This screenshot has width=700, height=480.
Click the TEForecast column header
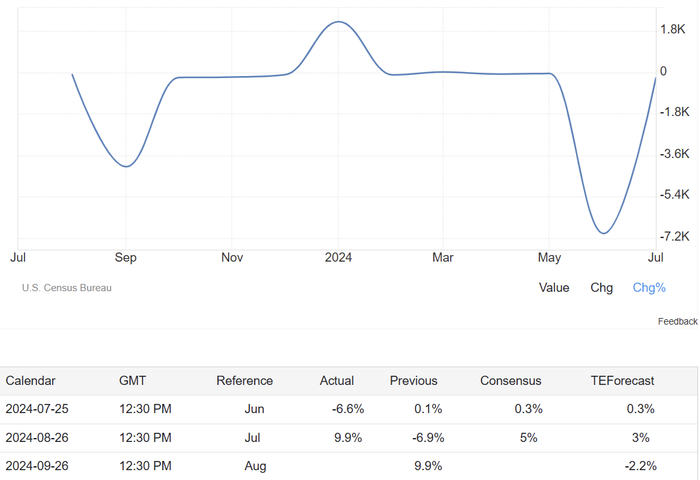coord(622,381)
